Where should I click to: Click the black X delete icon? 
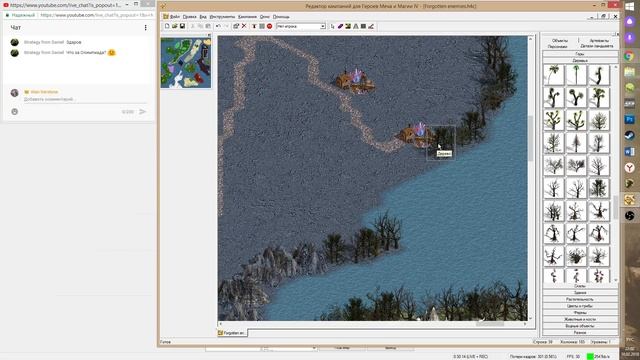tap(244, 26)
